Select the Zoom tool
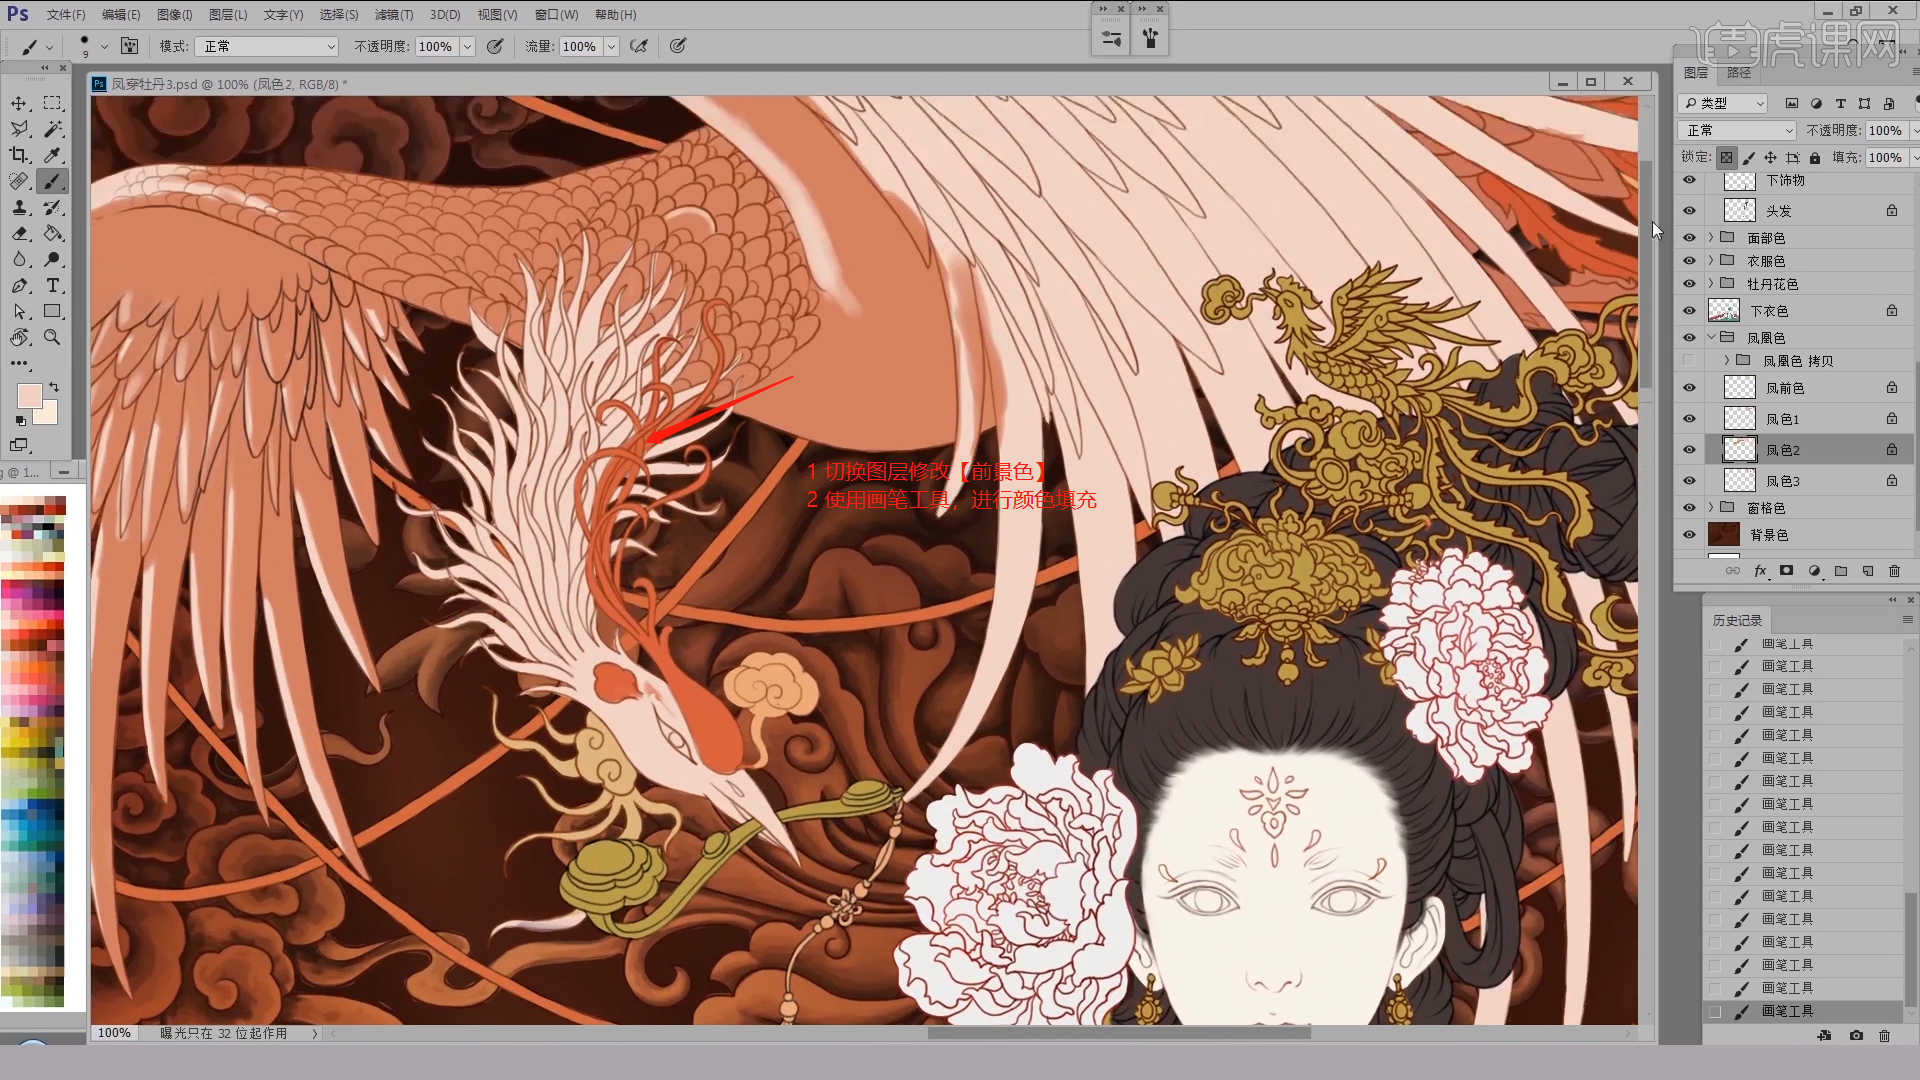Viewport: 1920px width, 1080px height. click(53, 337)
